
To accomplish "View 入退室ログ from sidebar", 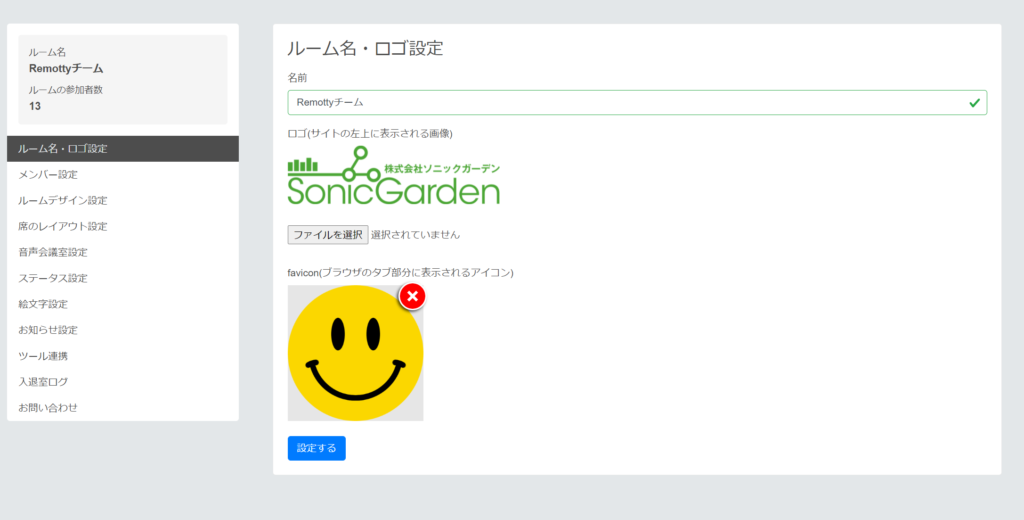I will click(123, 382).
